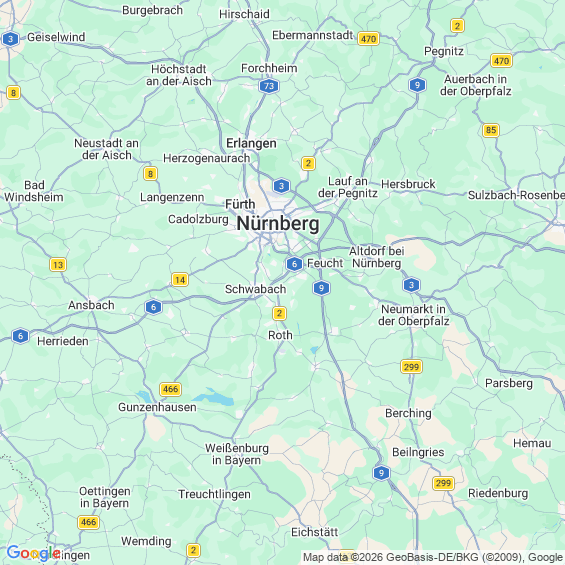Select the Fürth label
Image resolution: width=565 pixels, height=565 pixels.
pos(240,204)
